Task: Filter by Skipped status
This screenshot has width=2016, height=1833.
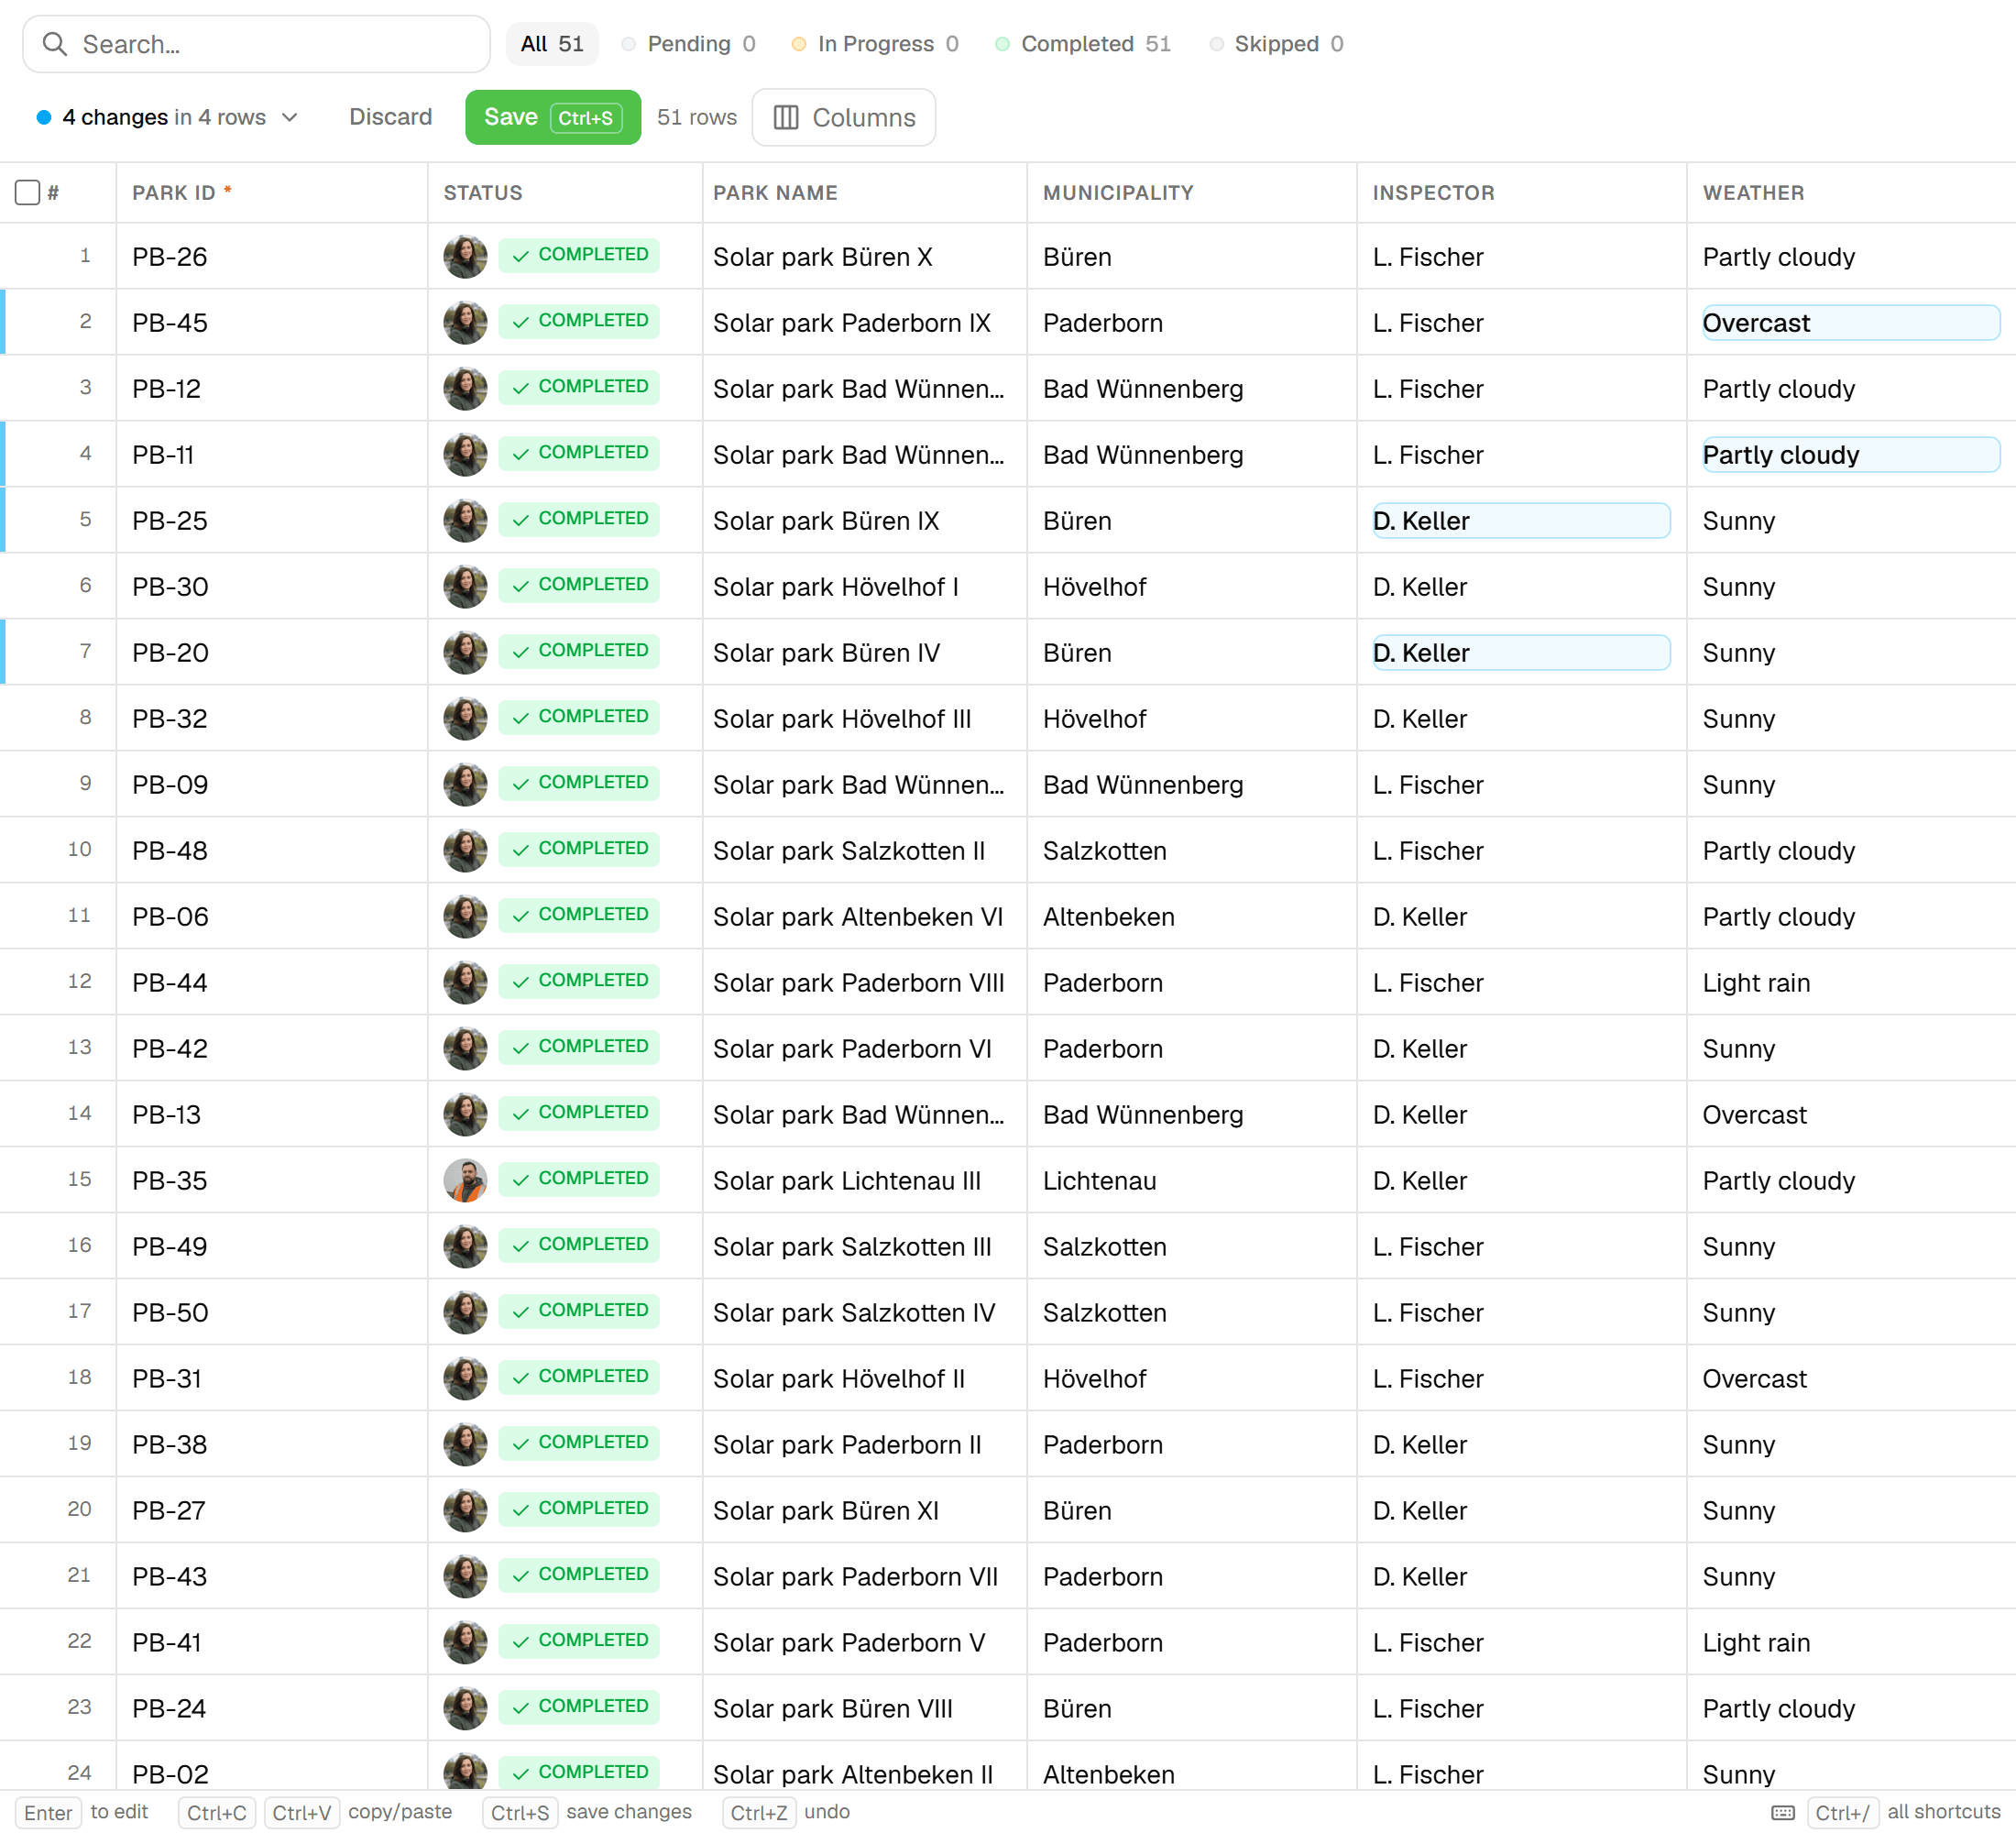Action: click(1277, 44)
